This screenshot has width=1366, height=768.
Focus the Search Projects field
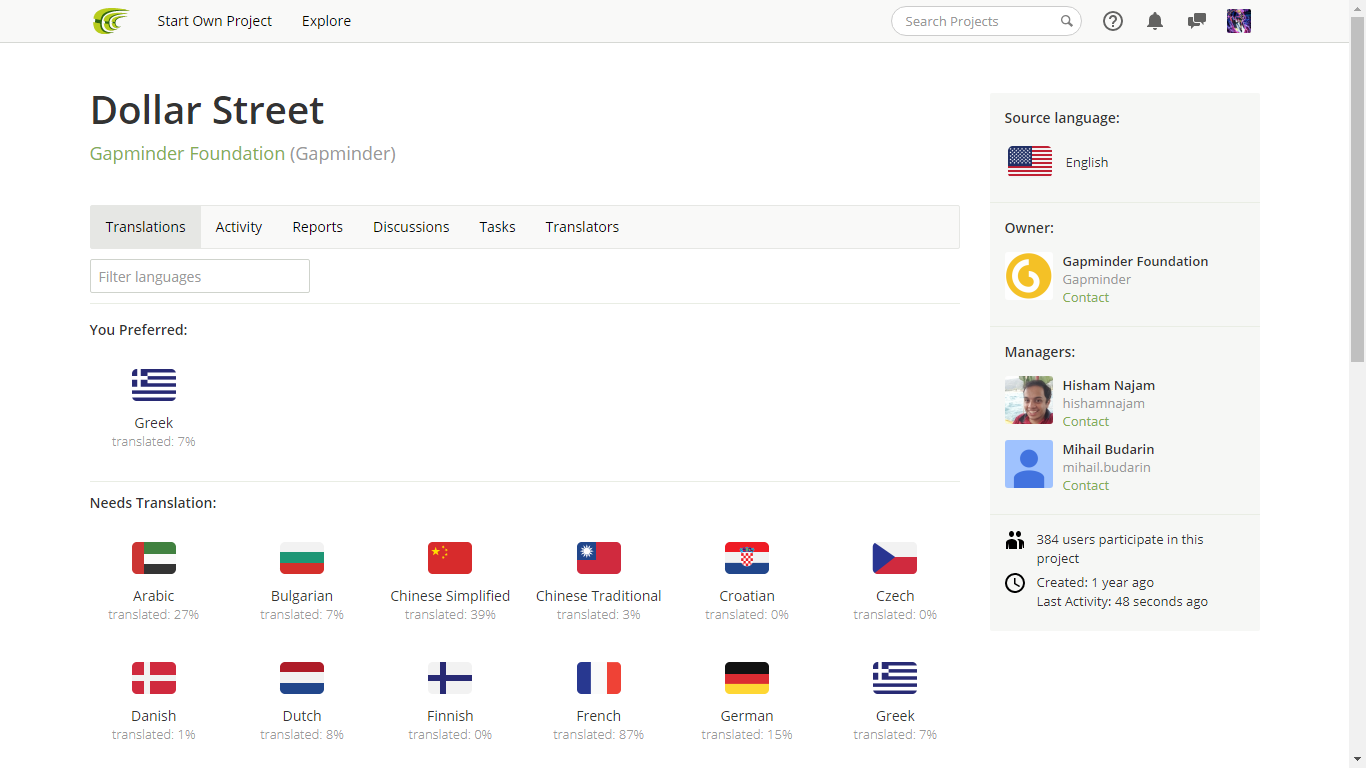click(986, 21)
